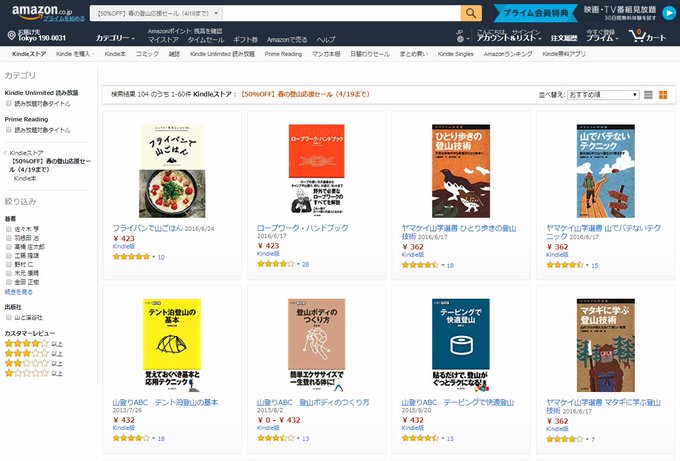Image resolution: width=680 pixels, height=461 pixels.
Task: Filter by four stars and up
Action: click(x=33, y=343)
